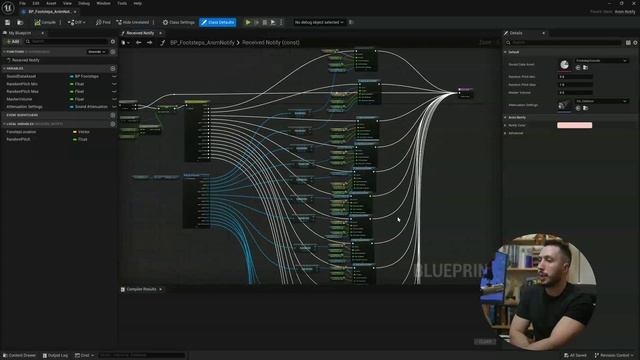Screen dimensions: 640x360
Task: Open the View menu
Action: (x=67, y=3)
